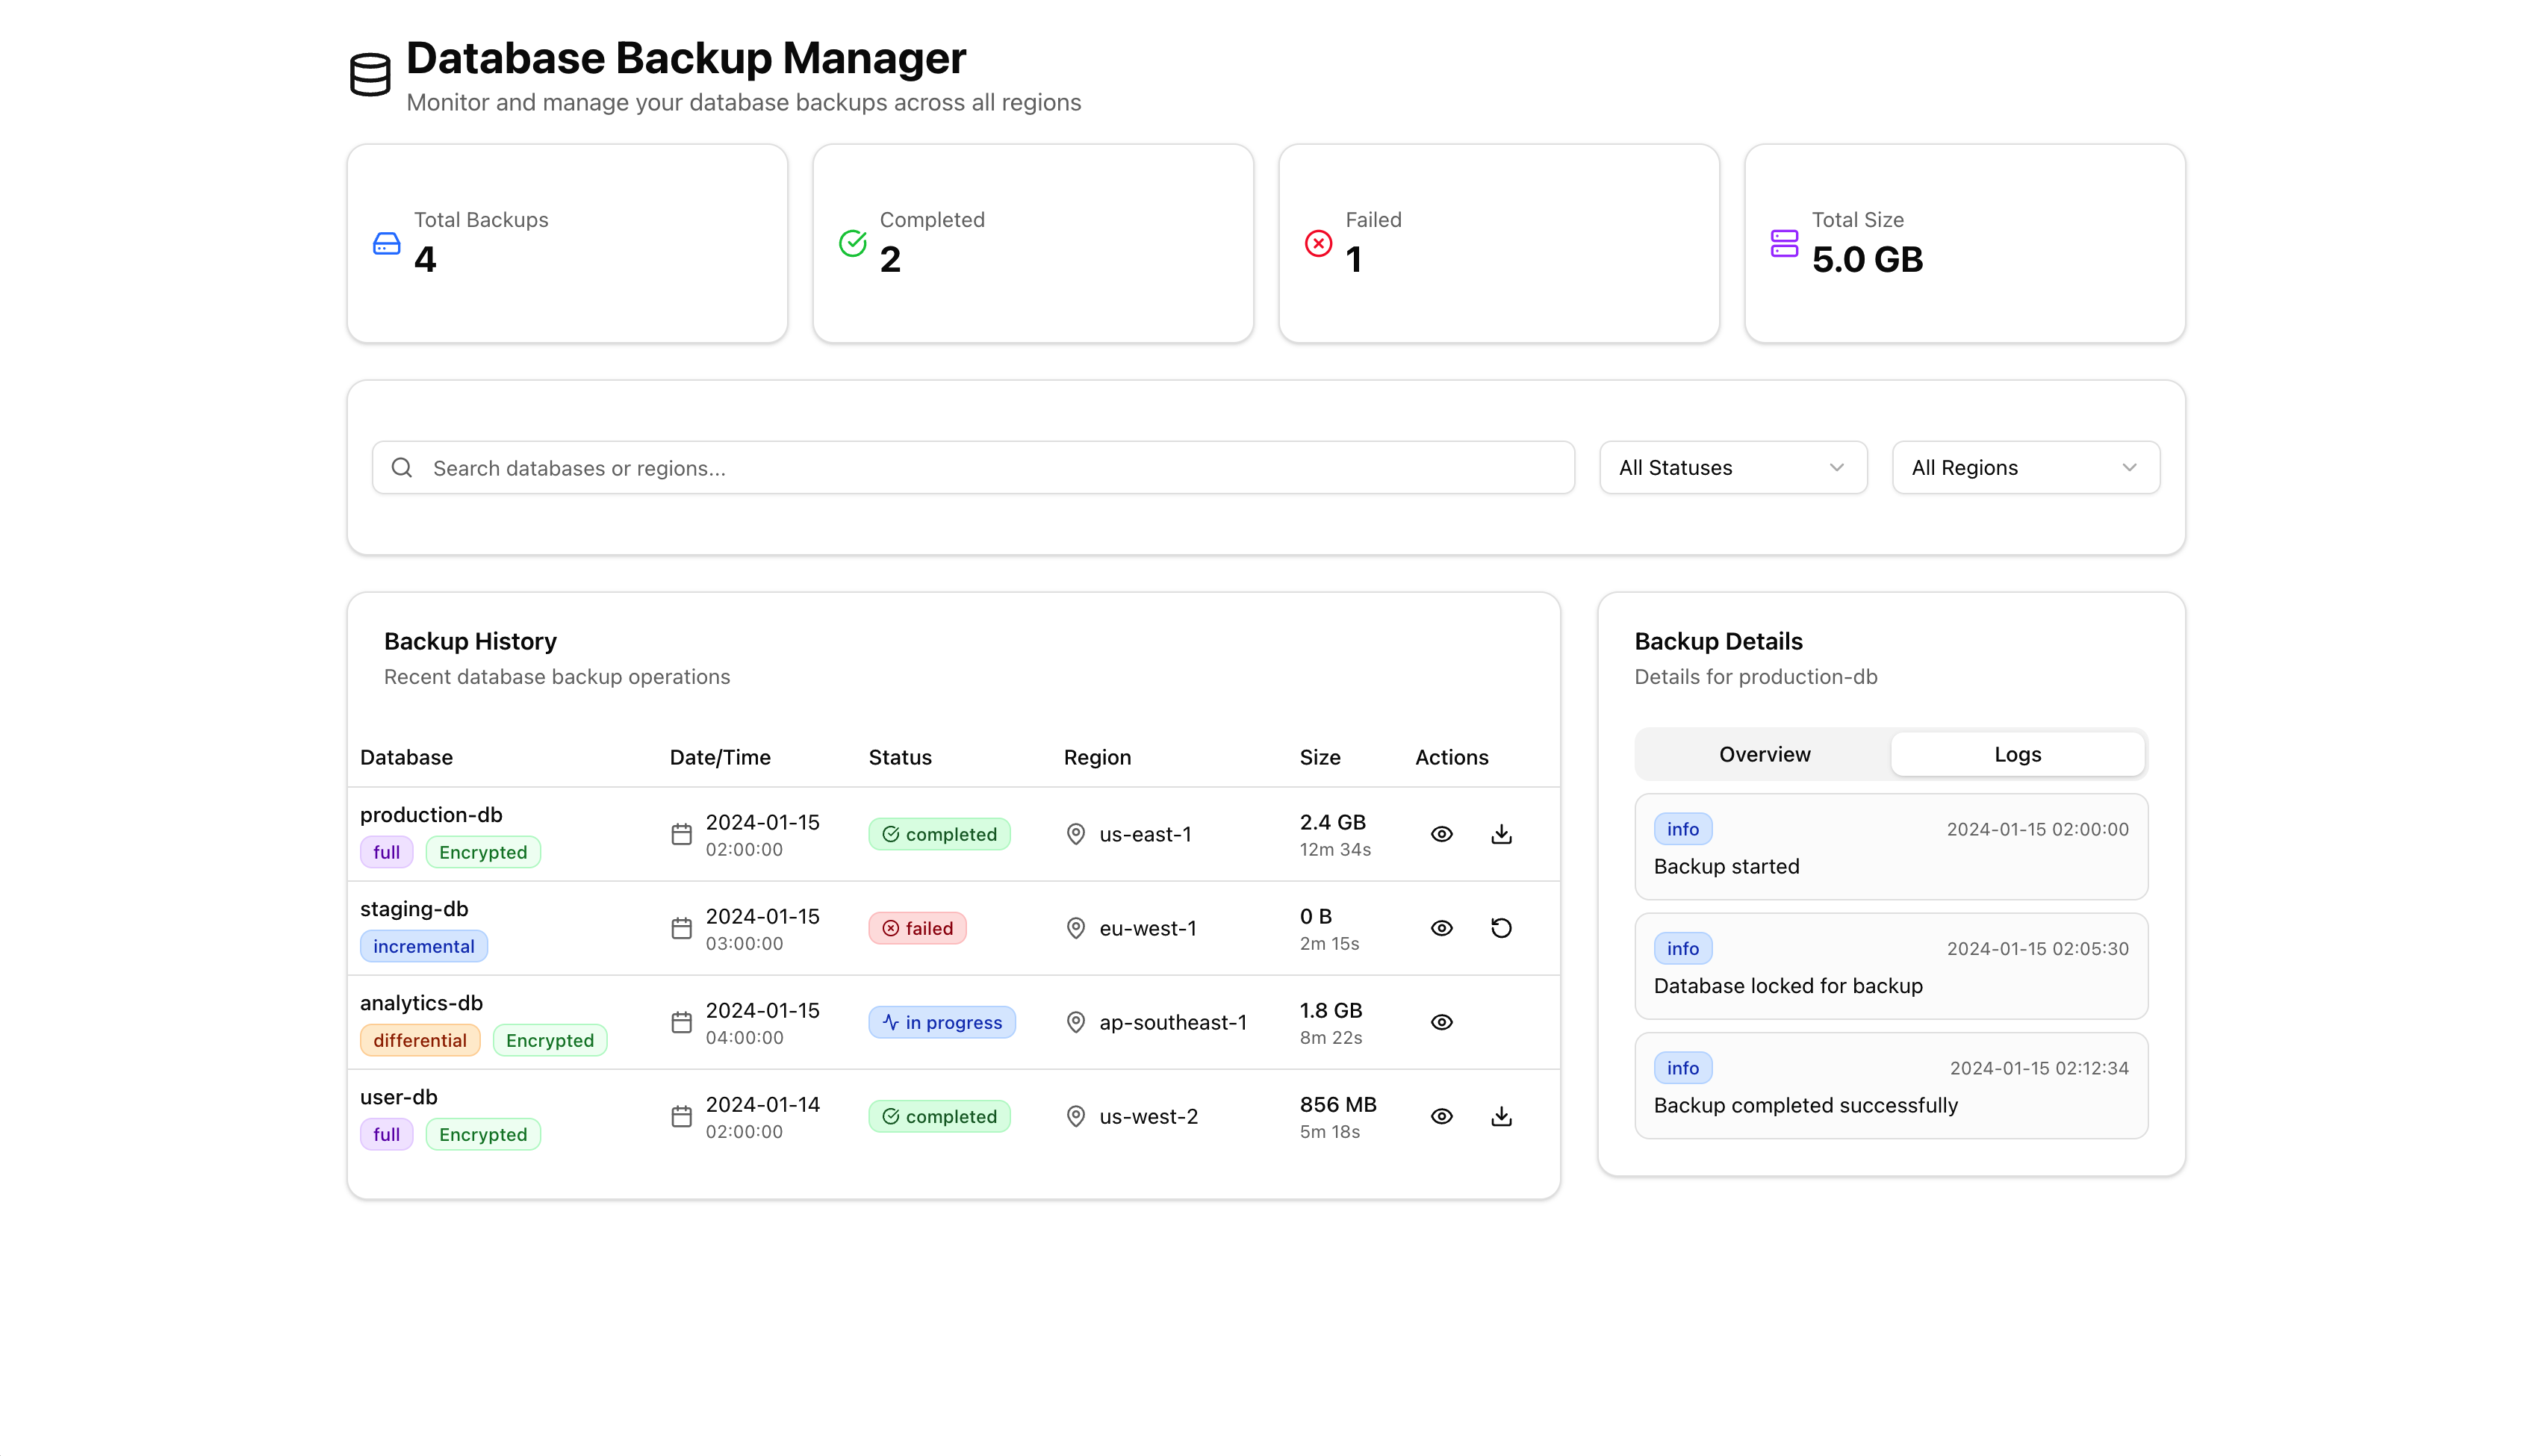Click the differential tag under analytics-db
This screenshot has height=1456, width=2530.
(x=420, y=1040)
